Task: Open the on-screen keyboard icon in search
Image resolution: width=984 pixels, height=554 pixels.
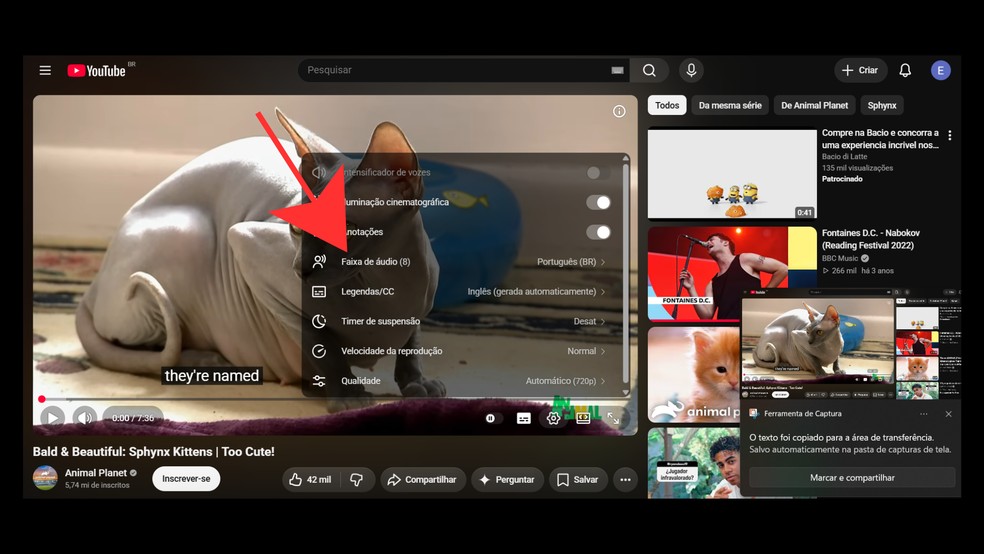Action: tap(618, 70)
